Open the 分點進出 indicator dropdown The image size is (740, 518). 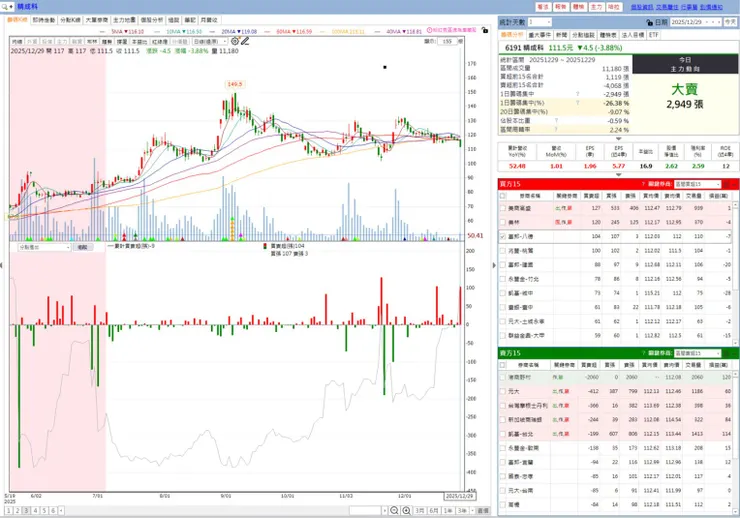tap(44, 247)
